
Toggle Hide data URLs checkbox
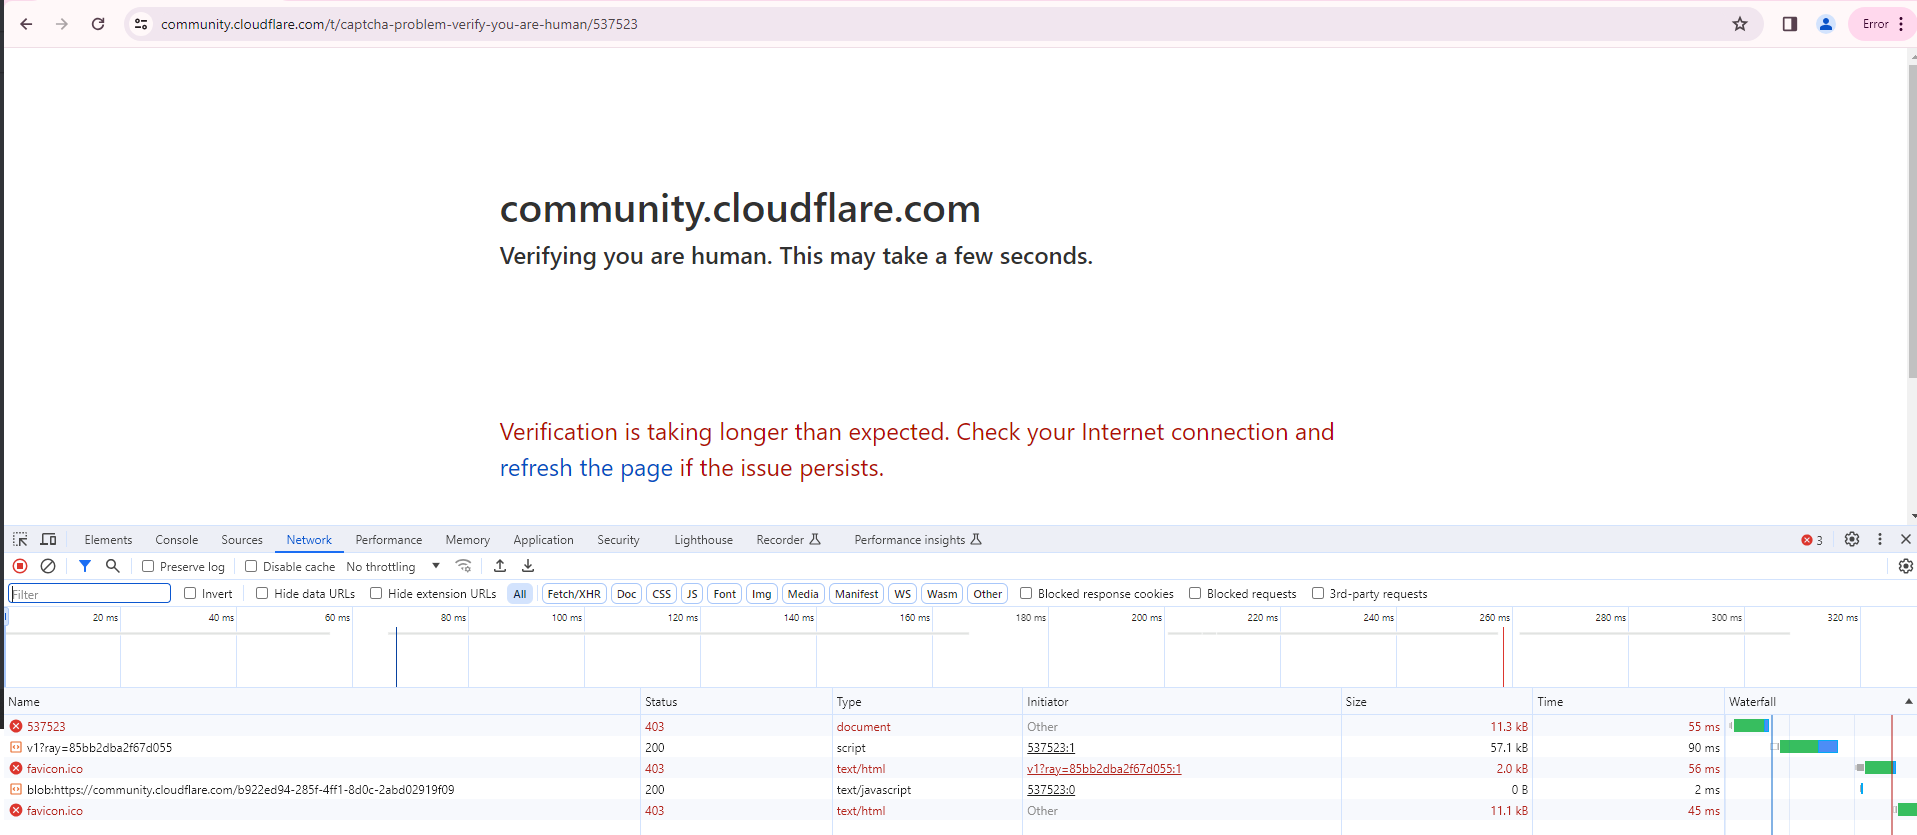pyautogui.click(x=262, y=593)
